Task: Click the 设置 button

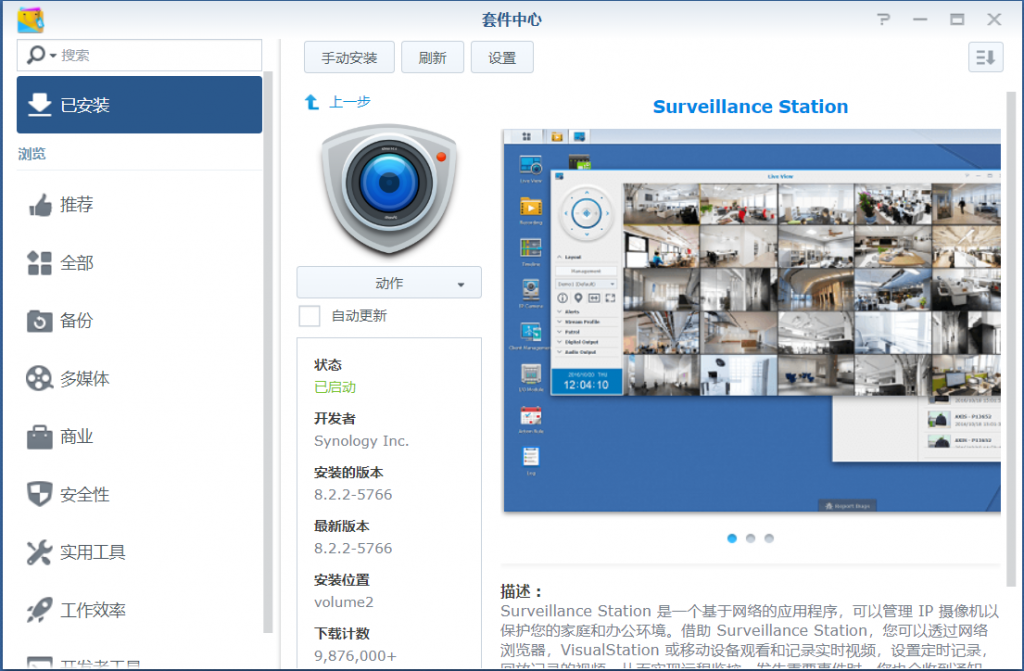Action: (x=502, y=57)
